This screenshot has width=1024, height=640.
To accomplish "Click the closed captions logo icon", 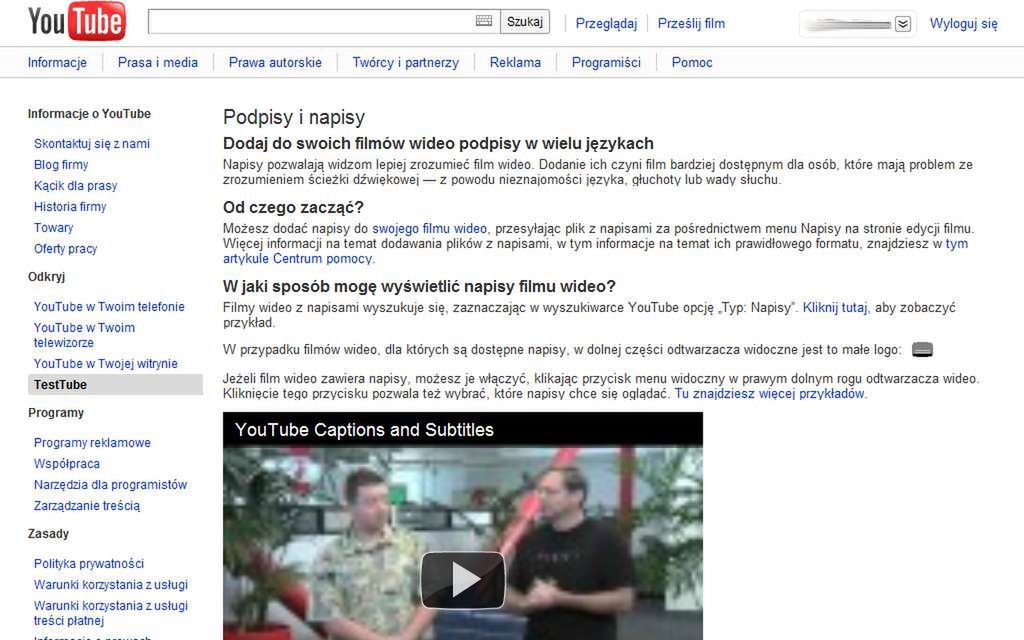I will point(922,350).
